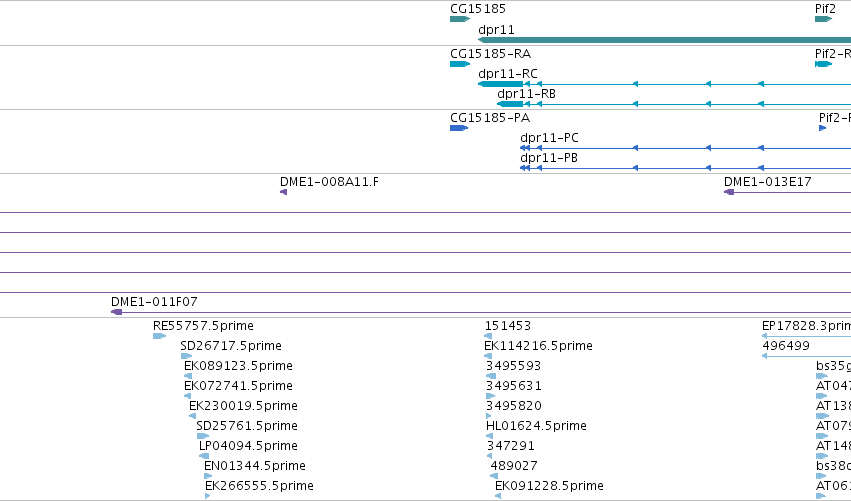Click the dpr11-PC double-arrow start glyph
This screenshot has height=501, width=851.
(x=525, y=148)
